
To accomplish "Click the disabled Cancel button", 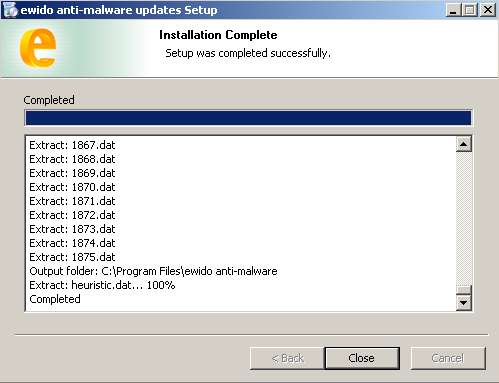I will click(448, 358).
